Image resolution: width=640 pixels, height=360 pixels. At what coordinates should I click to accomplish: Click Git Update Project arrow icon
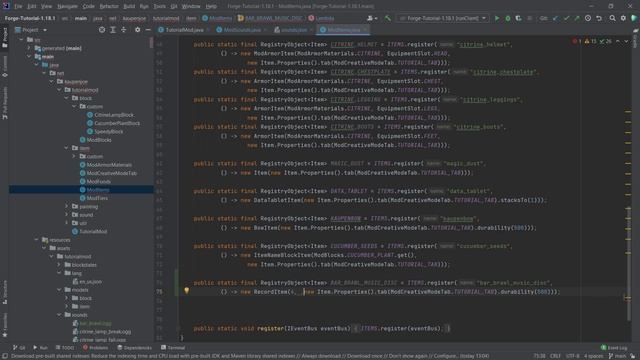pos(556,18)
